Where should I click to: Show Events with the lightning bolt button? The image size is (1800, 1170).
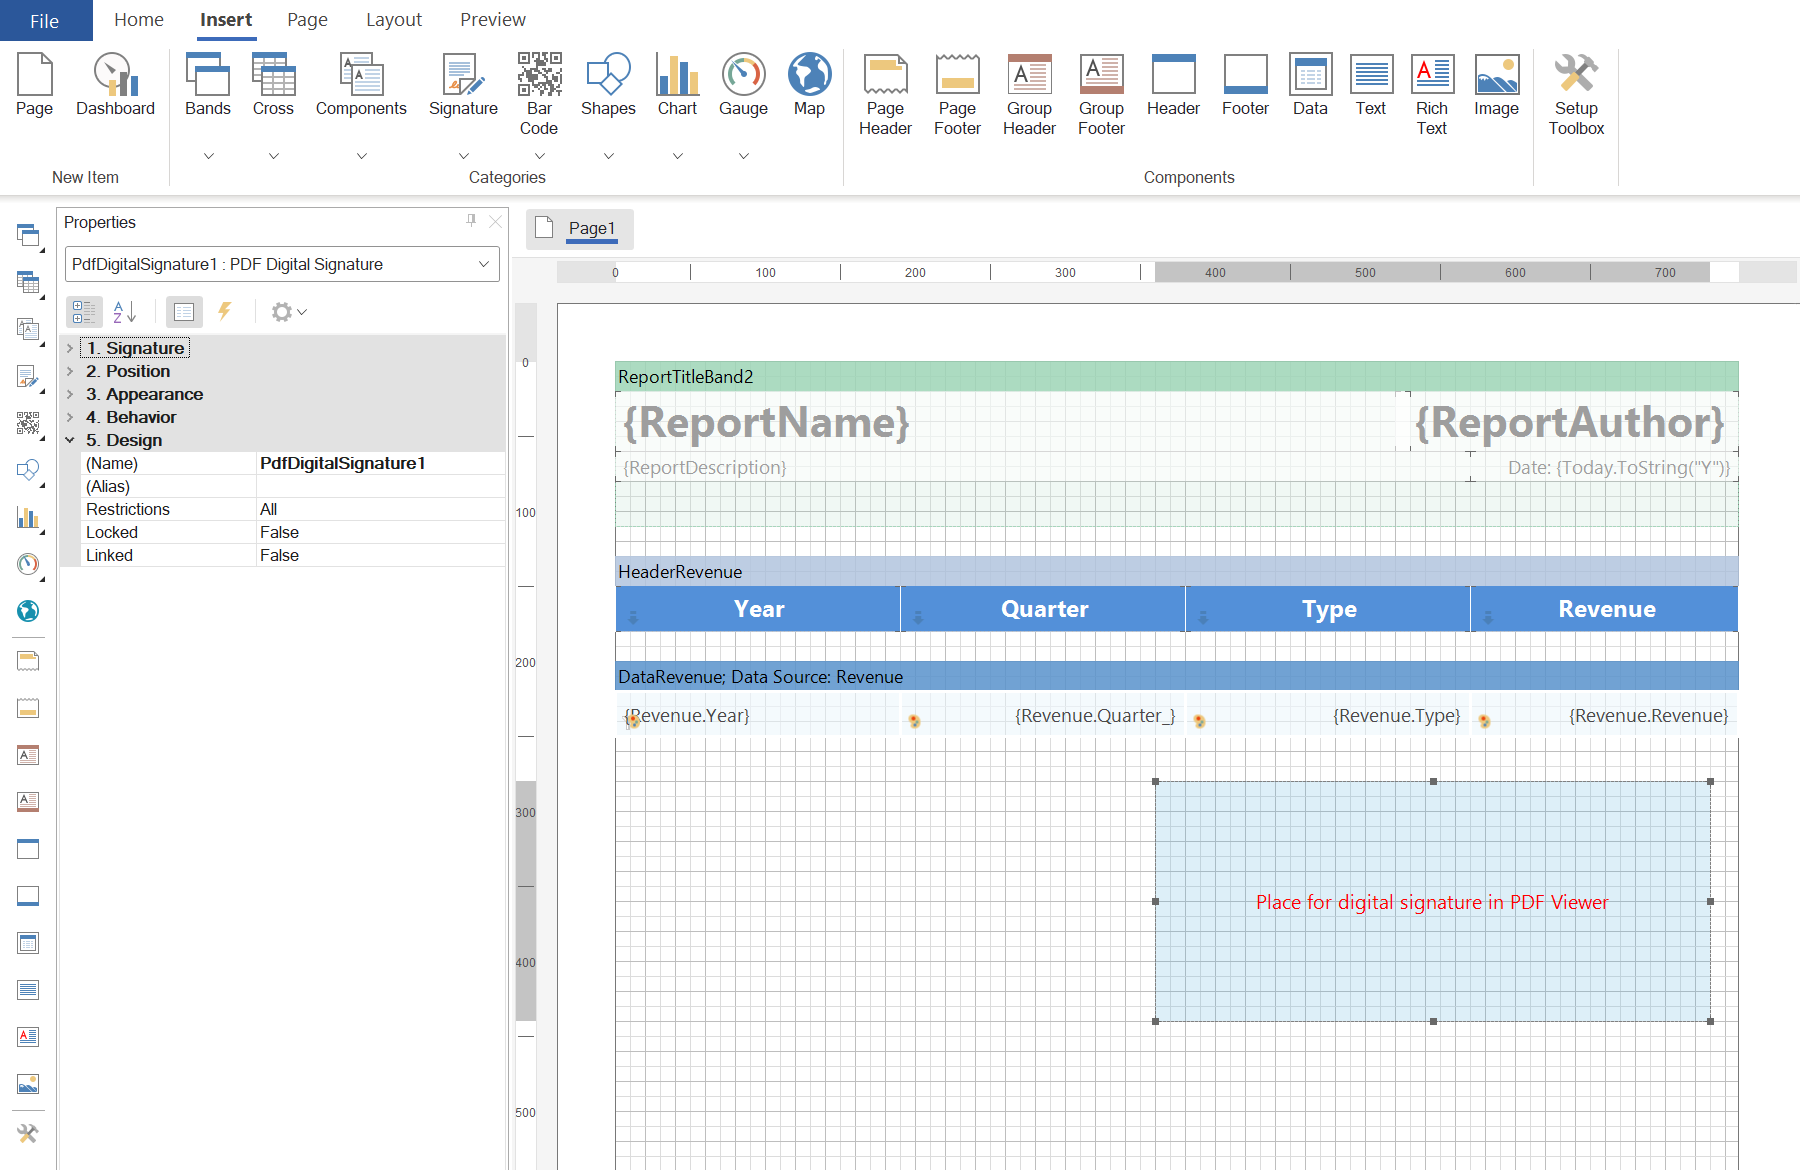225,311
